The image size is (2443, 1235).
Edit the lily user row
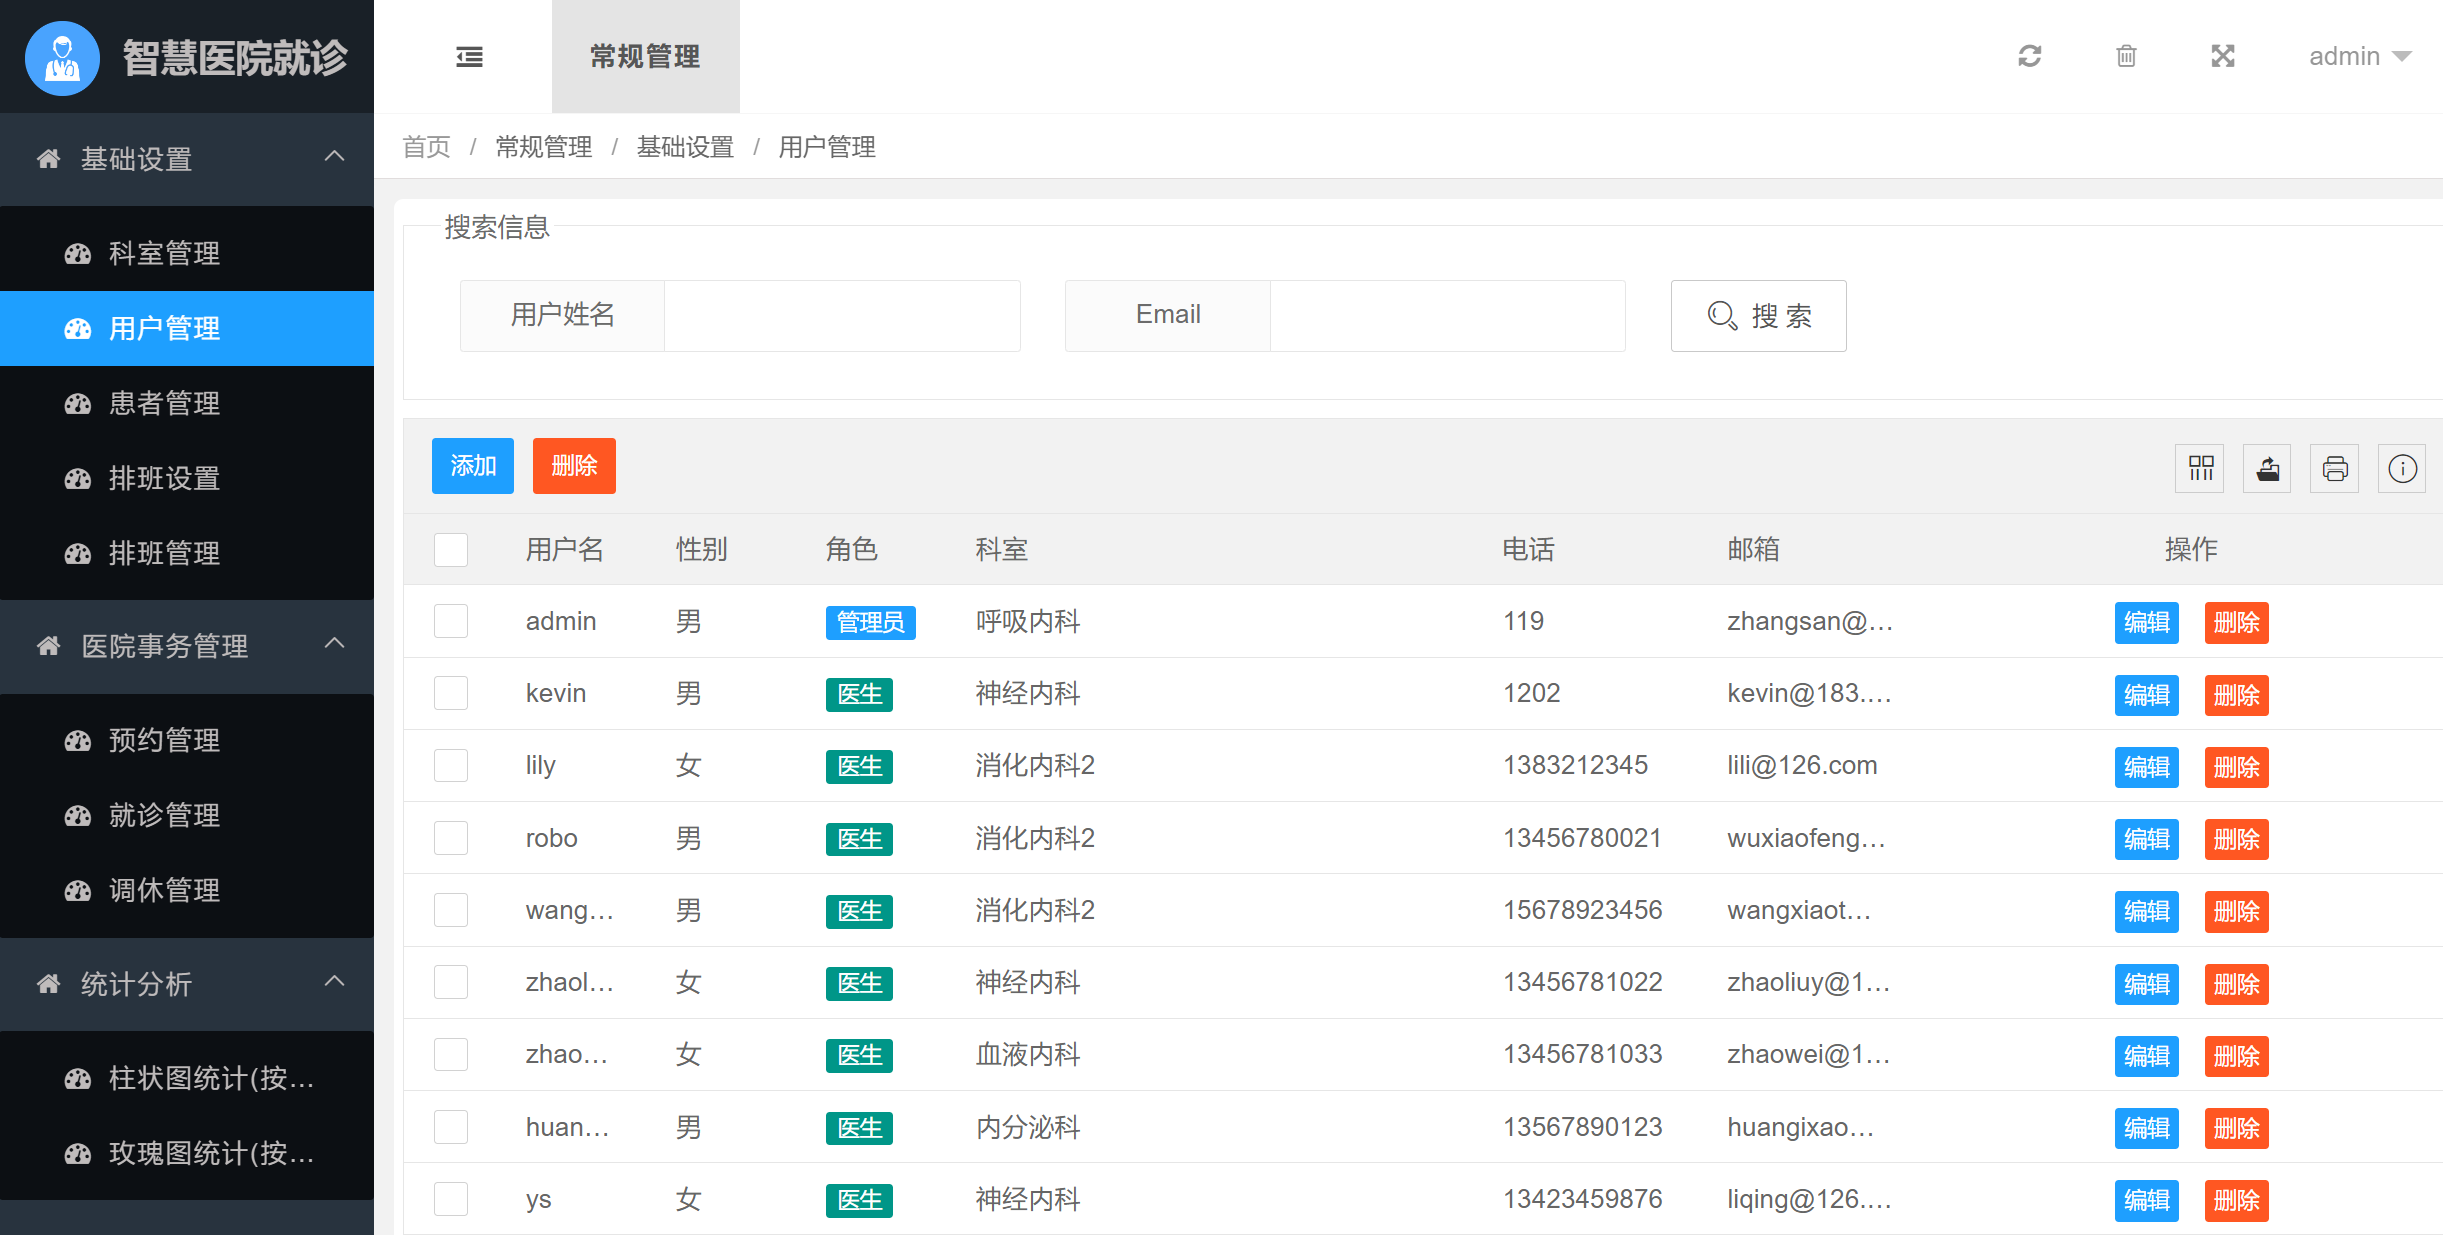2146,767
